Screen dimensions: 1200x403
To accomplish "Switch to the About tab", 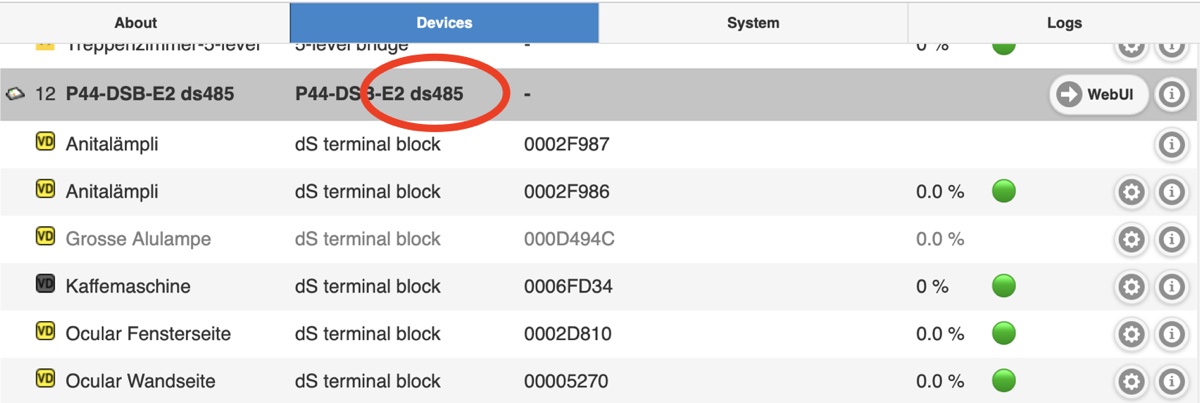I will point(136,22).
